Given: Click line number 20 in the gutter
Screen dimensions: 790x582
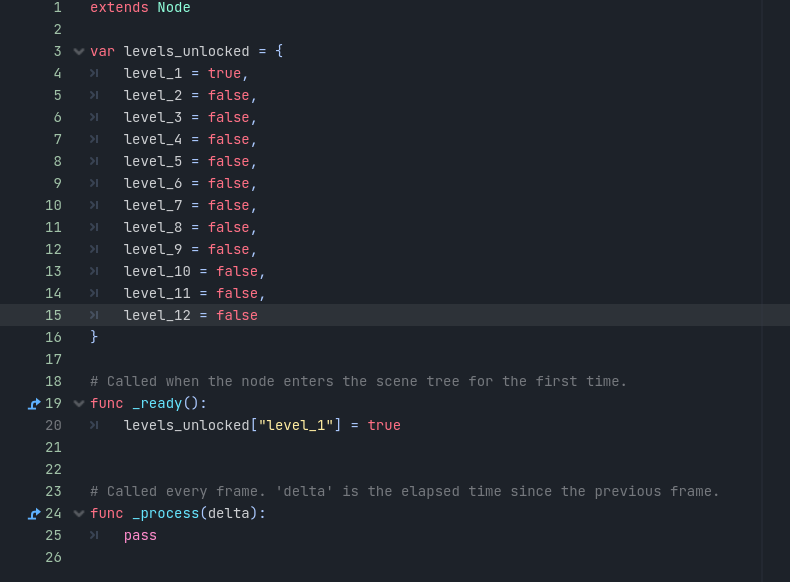Looking at the screenshot, I should 53,425.
